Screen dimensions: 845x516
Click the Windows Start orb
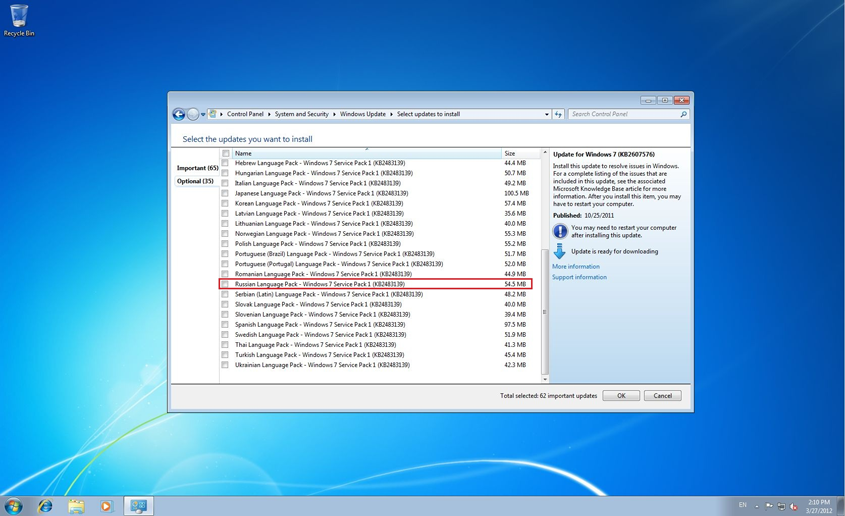14,506
